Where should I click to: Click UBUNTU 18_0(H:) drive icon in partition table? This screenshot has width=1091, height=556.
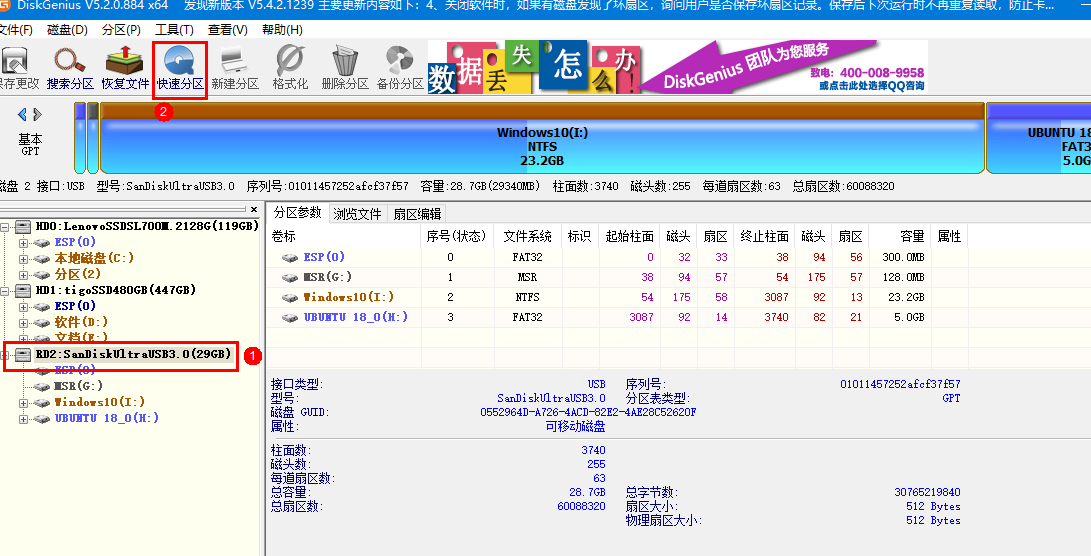290,317
